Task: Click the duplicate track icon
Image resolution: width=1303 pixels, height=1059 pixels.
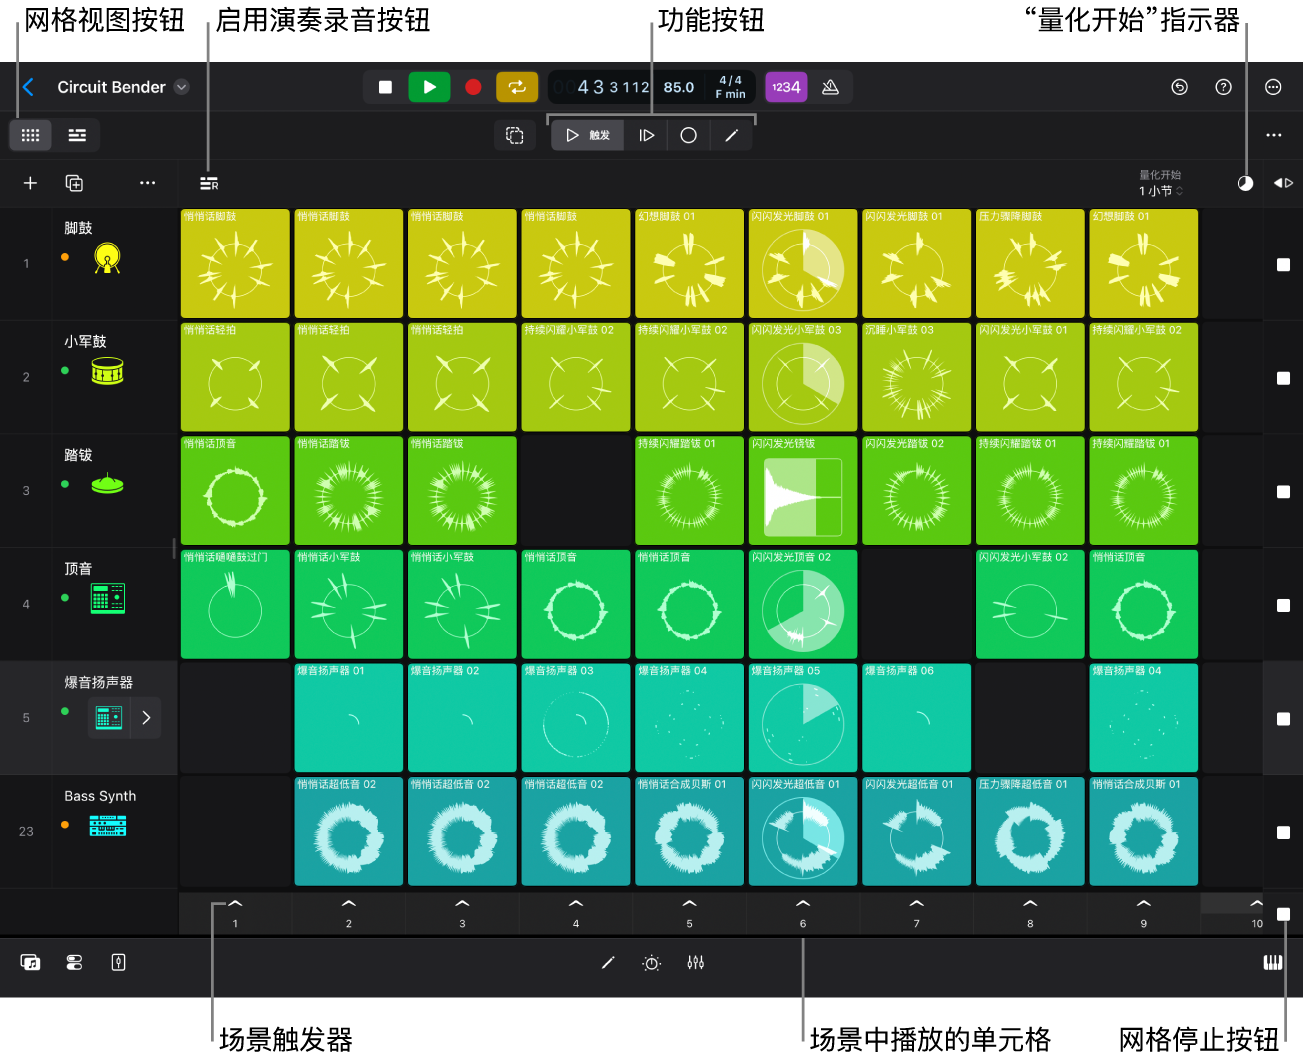Action: [74, 183]
